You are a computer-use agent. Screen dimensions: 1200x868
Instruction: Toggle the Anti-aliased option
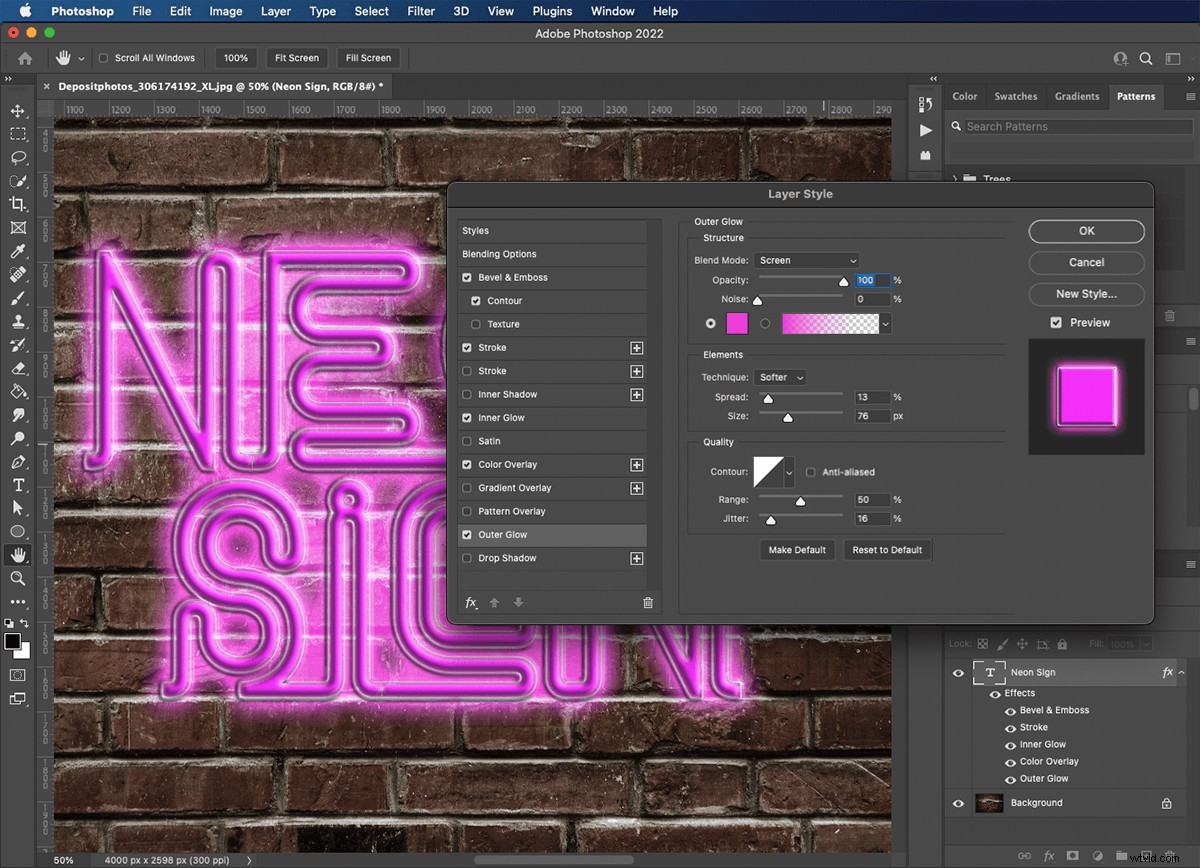pos(812,471)
